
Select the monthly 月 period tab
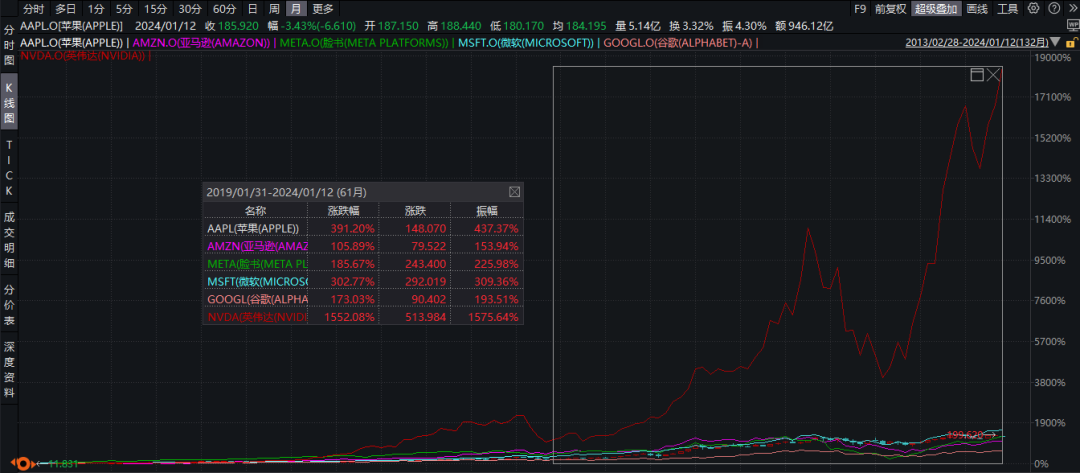(x=295, y=9)
